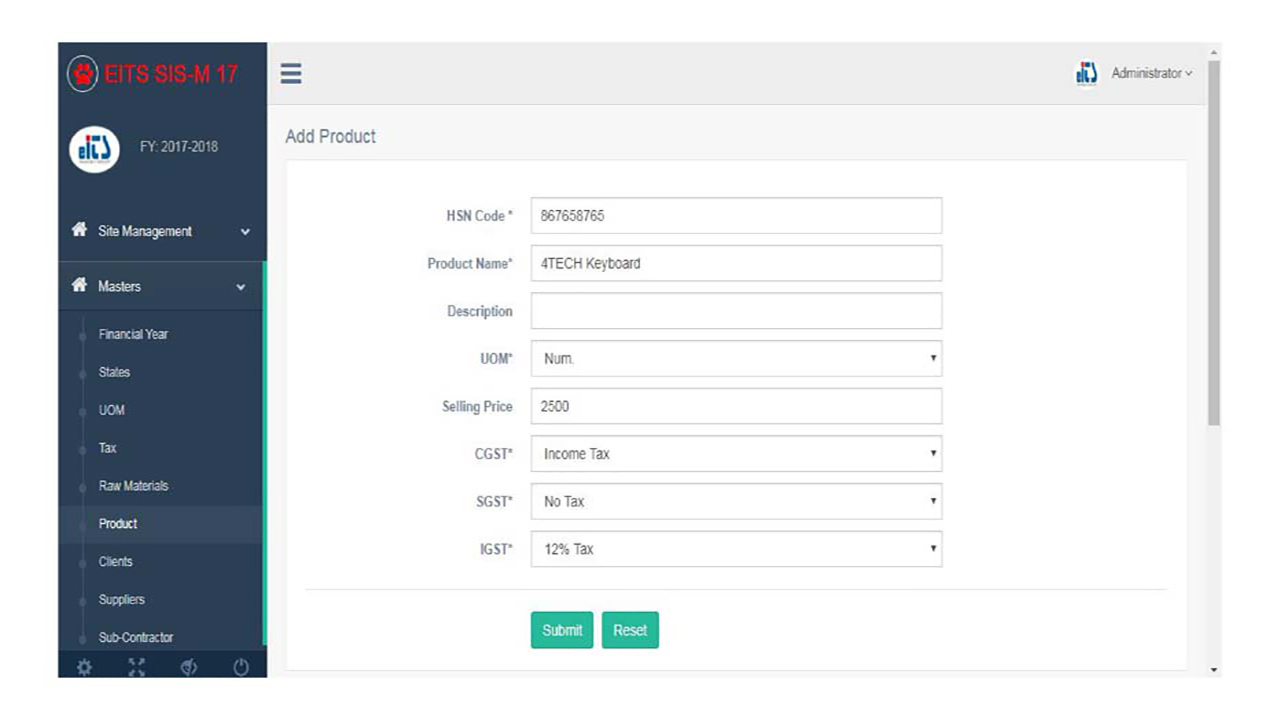1280x720 pixels.
Task: Open Financial Year in Masters menu
Action: [133, 334]
